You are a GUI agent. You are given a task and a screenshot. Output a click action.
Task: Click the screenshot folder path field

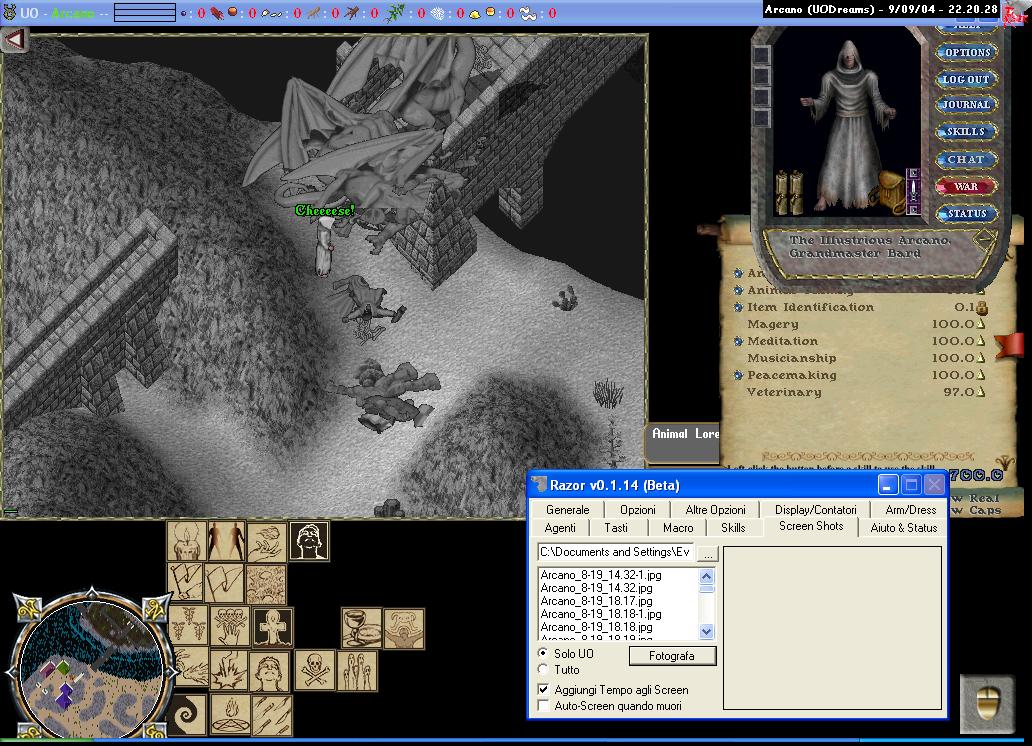(x=616, y=552)
